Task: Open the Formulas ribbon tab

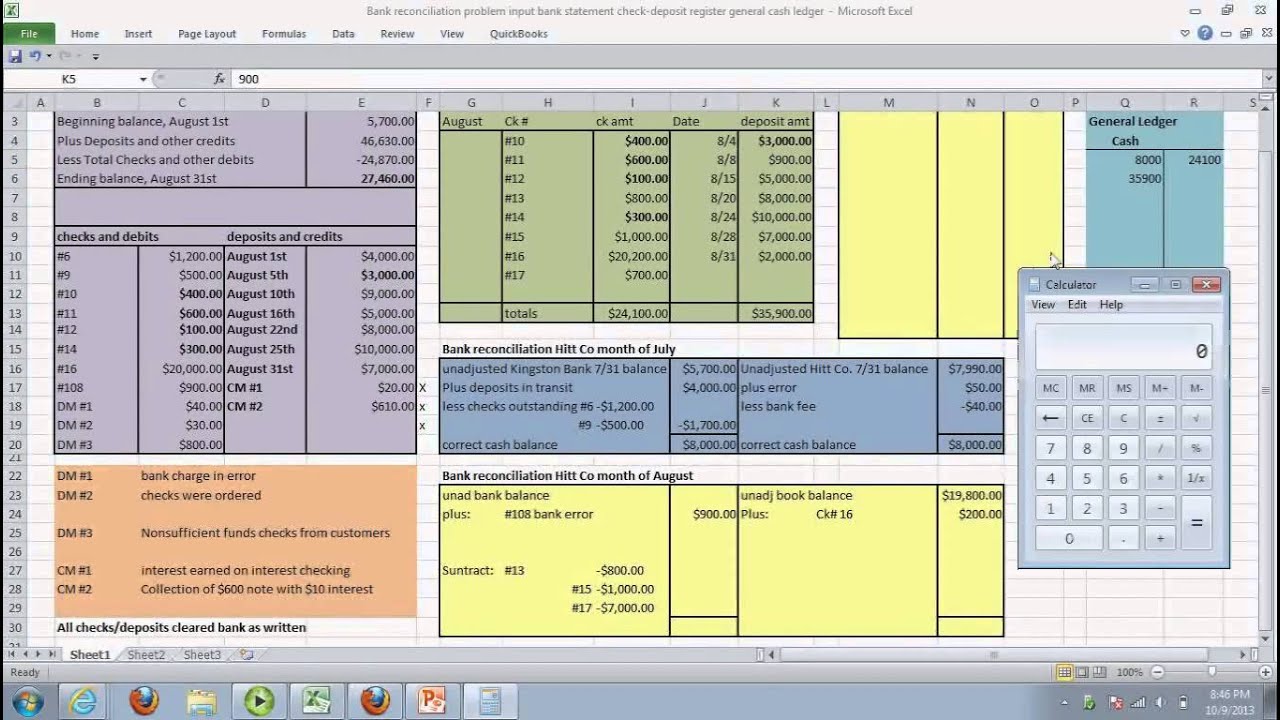Action: [x=284, y=34]
